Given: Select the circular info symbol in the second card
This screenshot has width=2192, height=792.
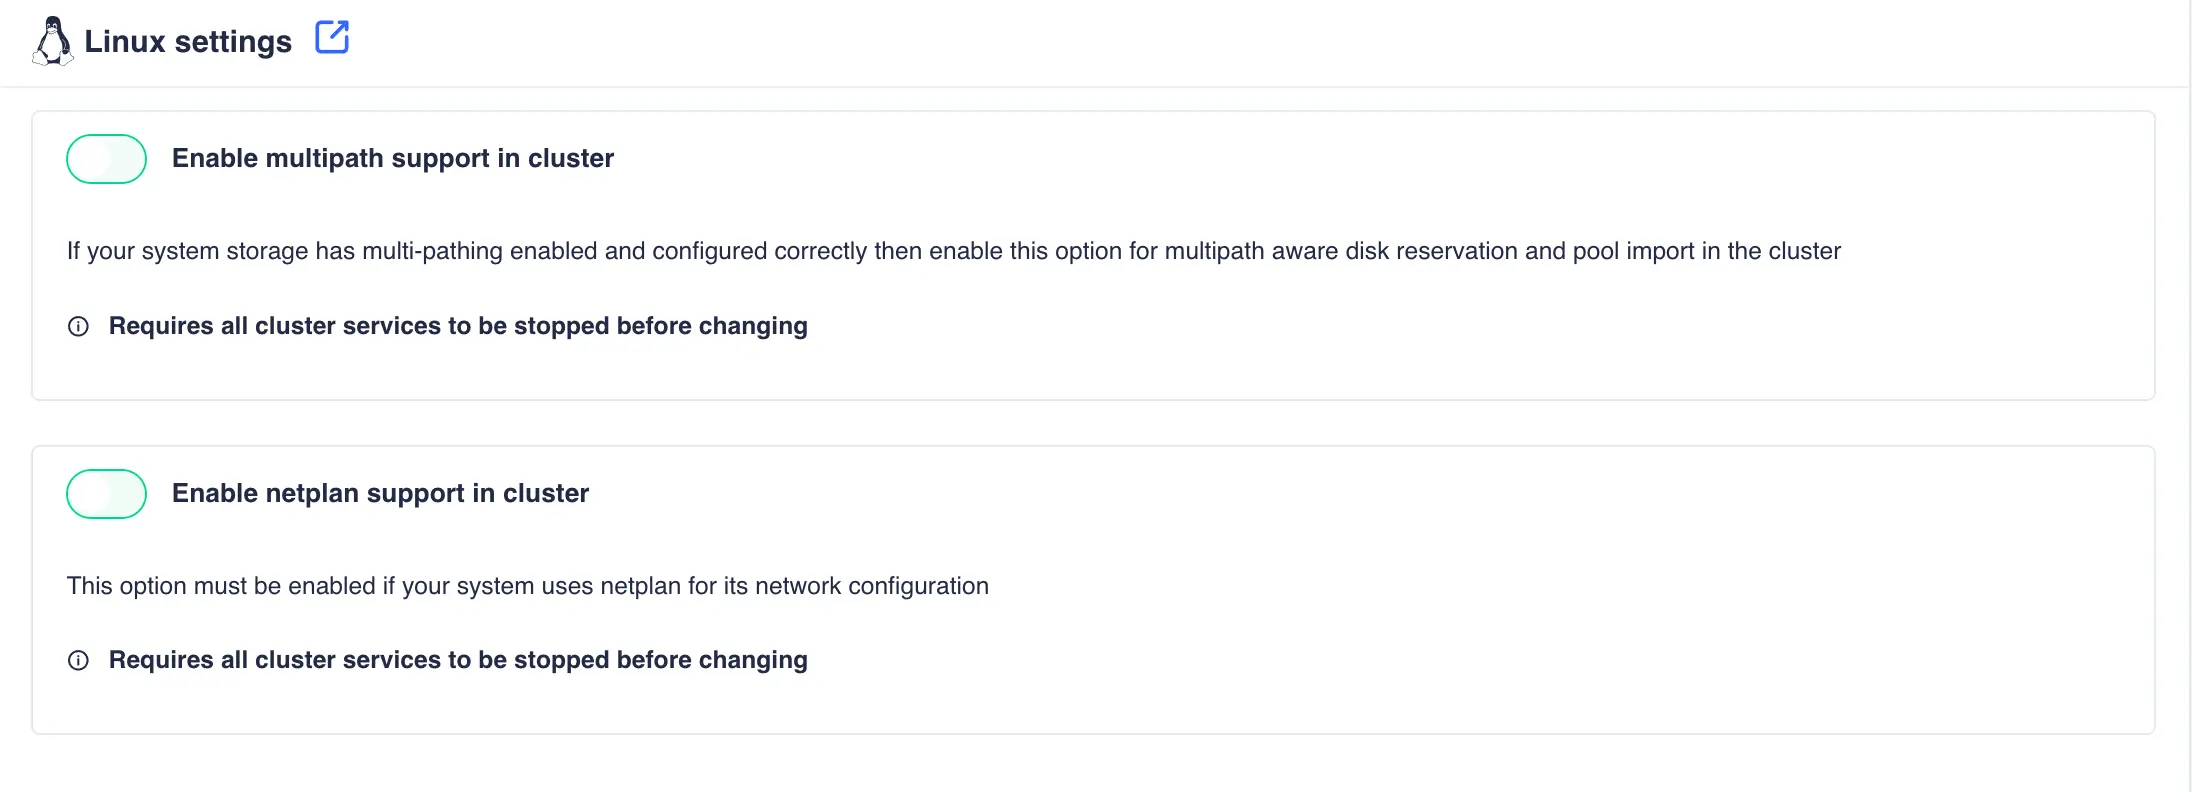Looking at the screenshot, I should pos(79,660).
